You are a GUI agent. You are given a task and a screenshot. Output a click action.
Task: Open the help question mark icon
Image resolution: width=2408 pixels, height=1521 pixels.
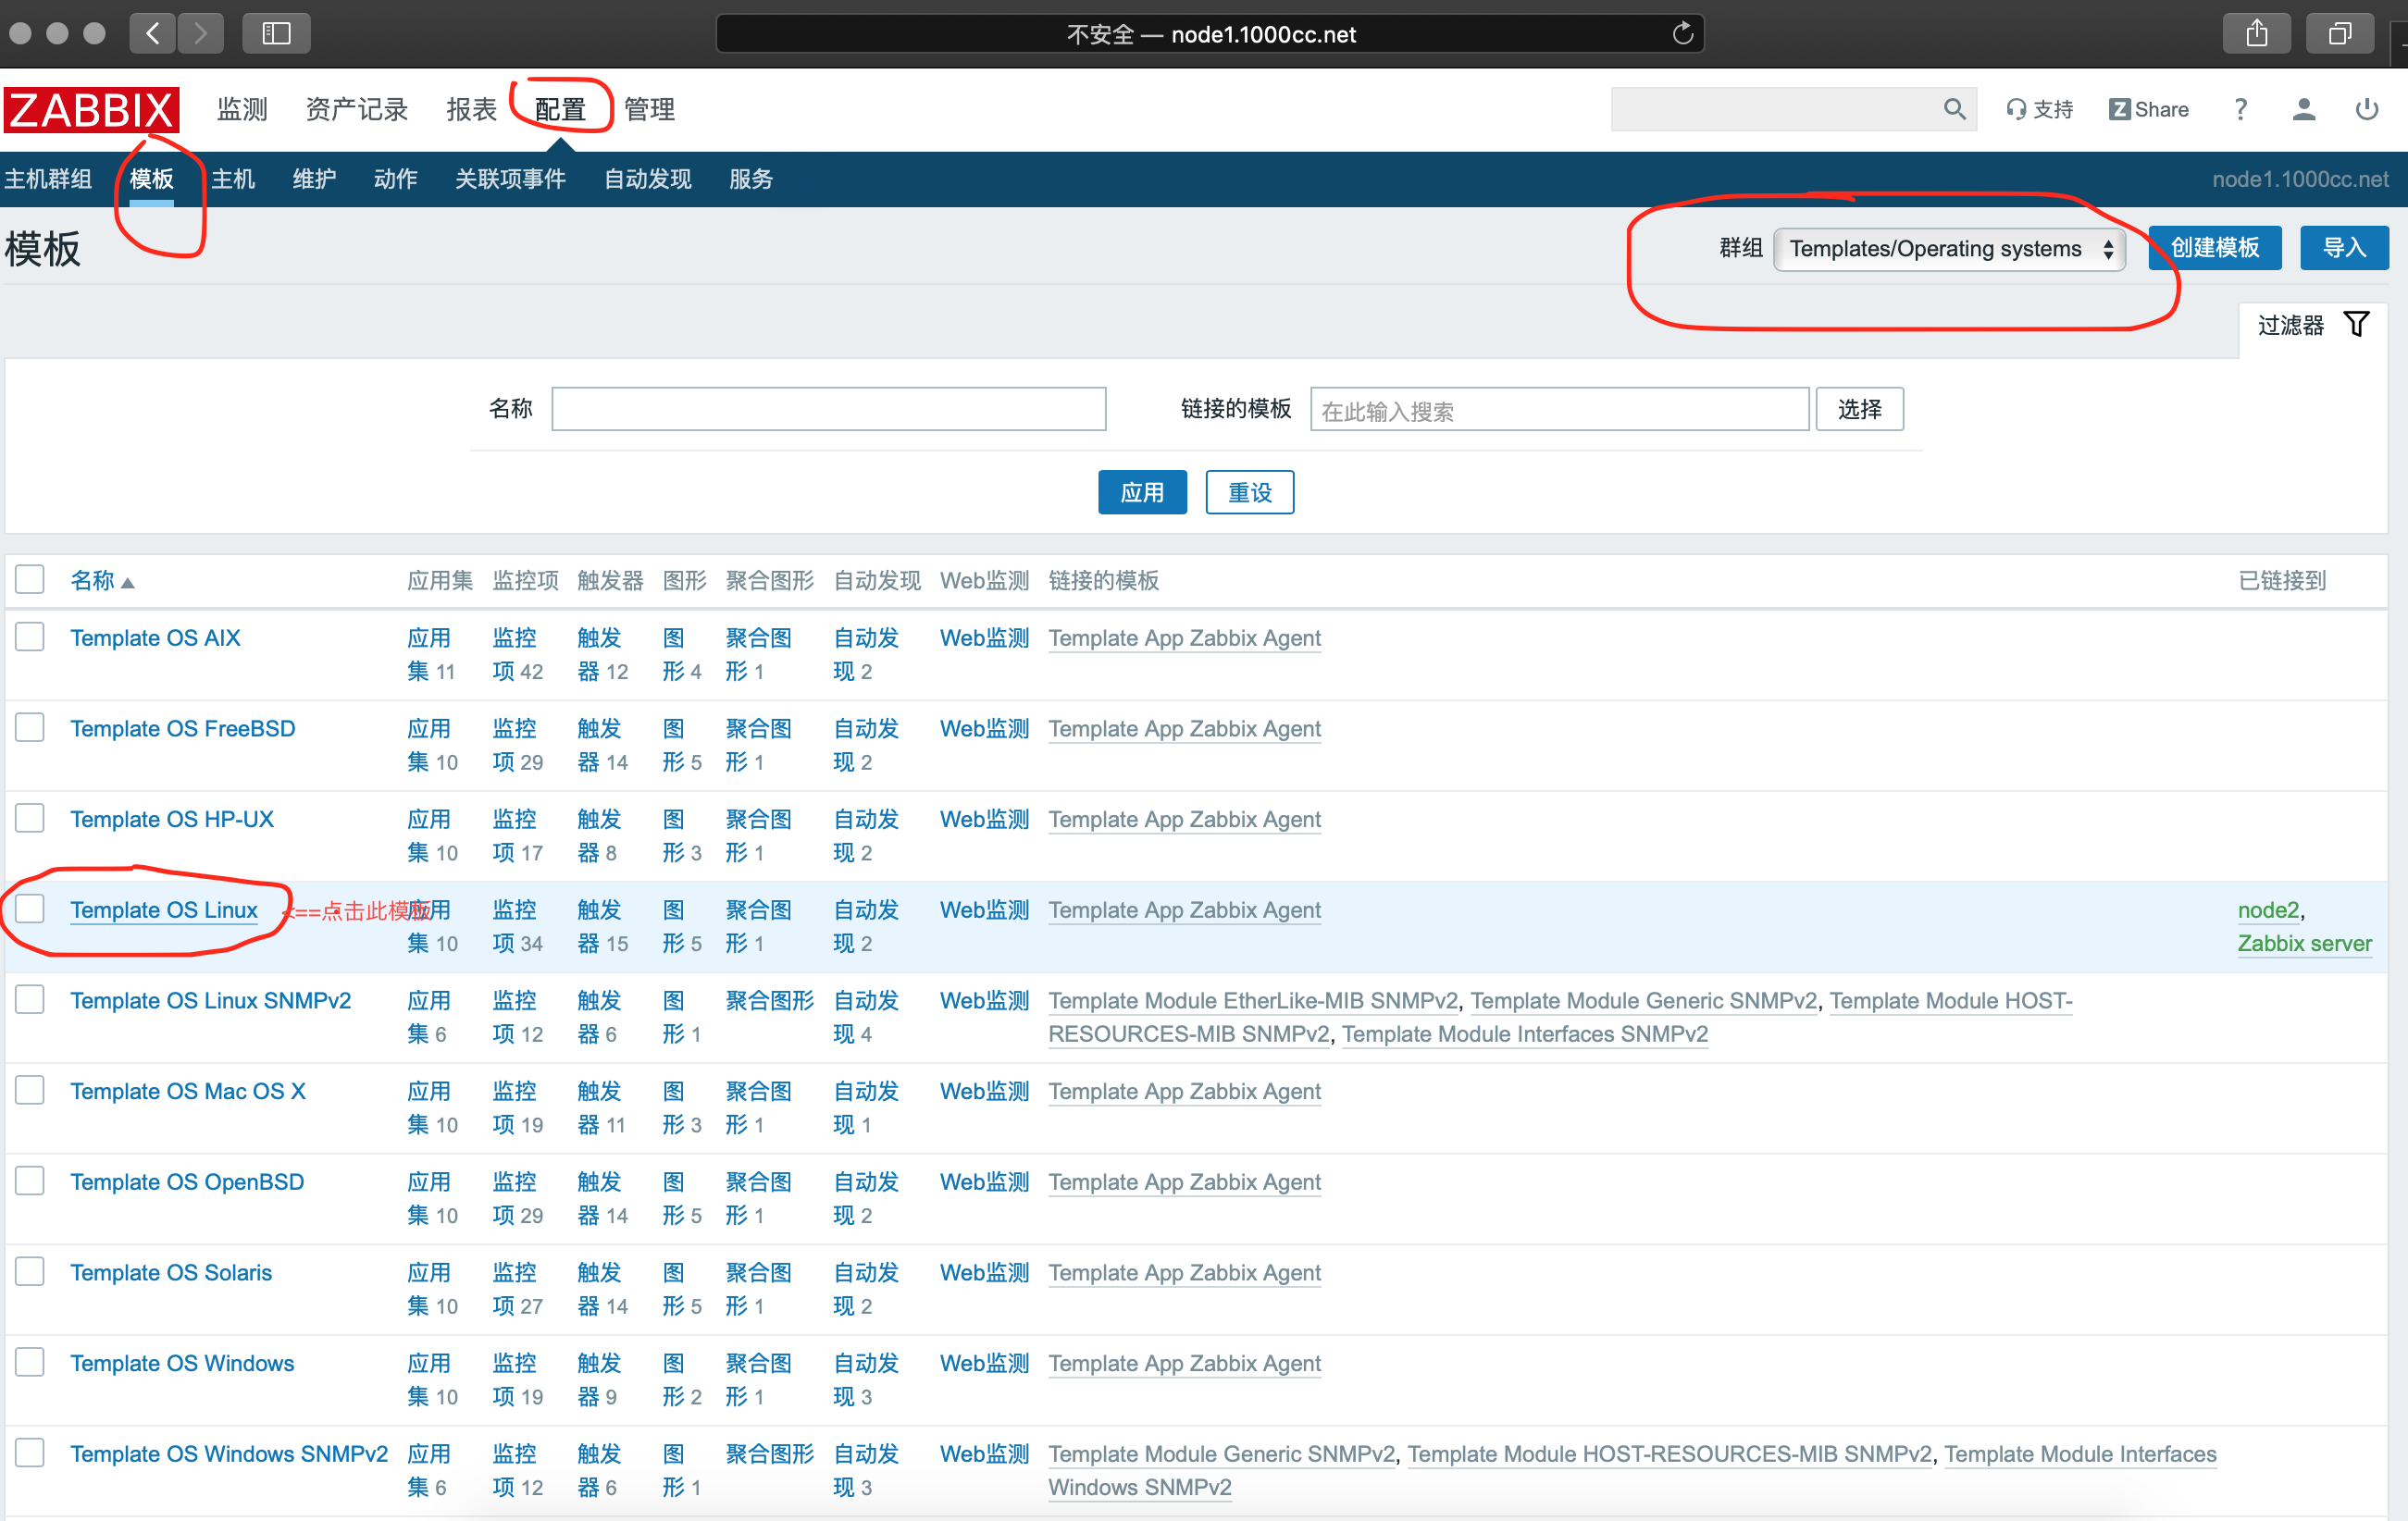2240,109
